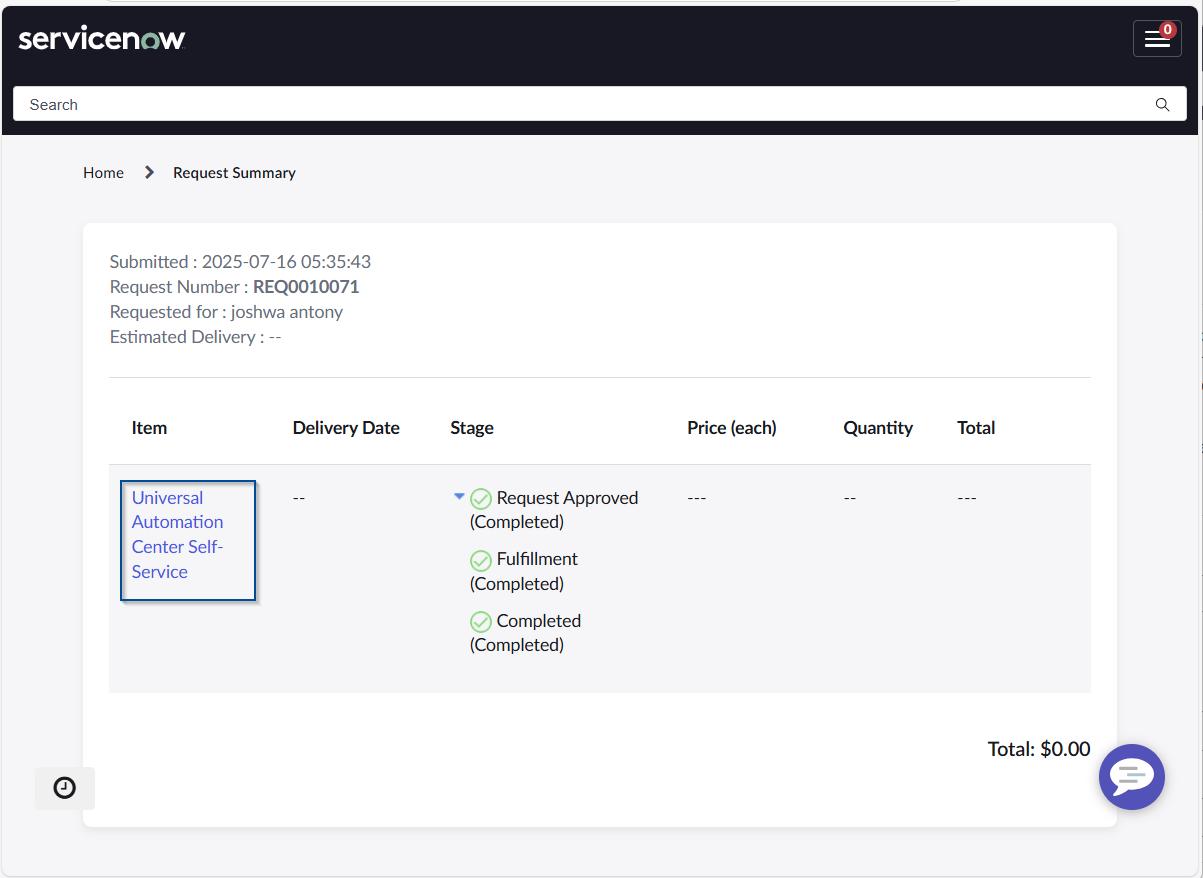
Task: Open the hamburger menu icon
Action: (x=1157, y=39)
